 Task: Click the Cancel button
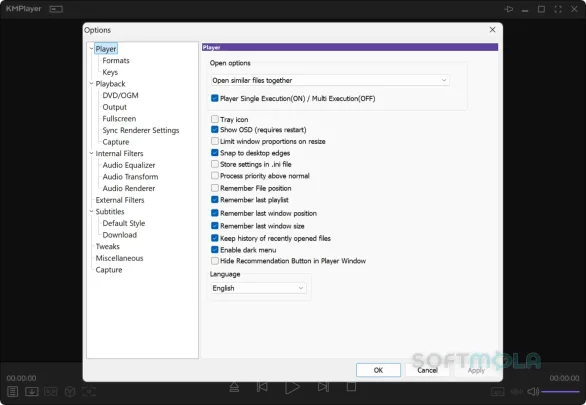coord(427,370)
